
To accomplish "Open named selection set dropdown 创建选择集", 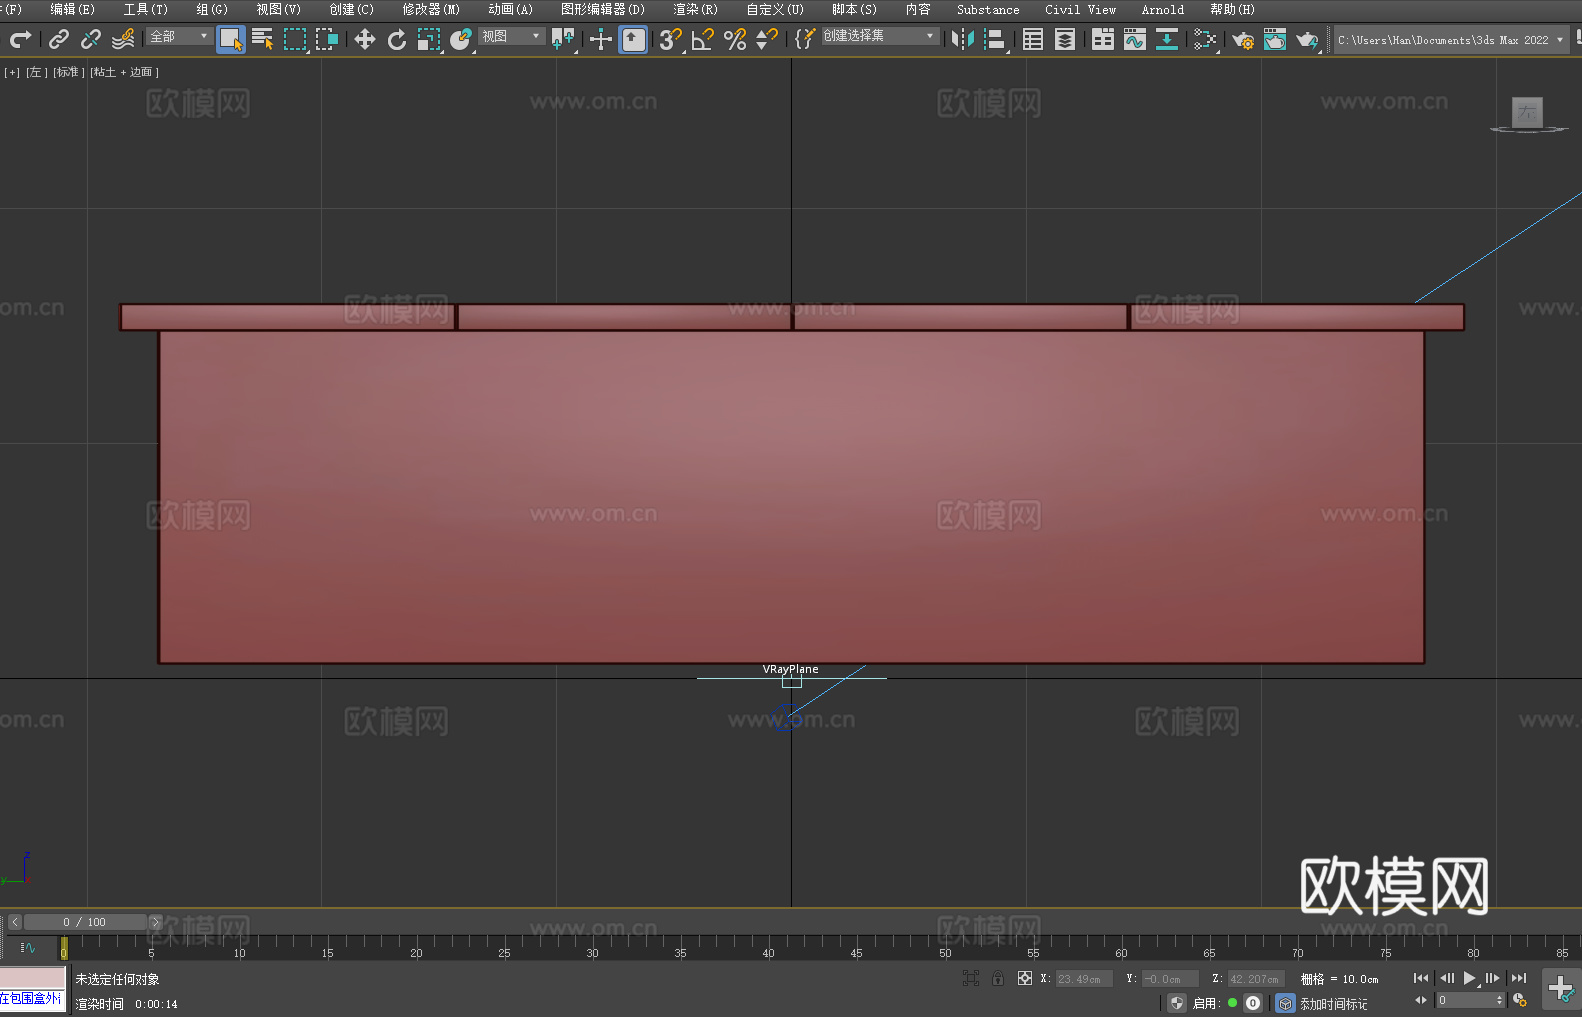I will [x=880, y=36].
